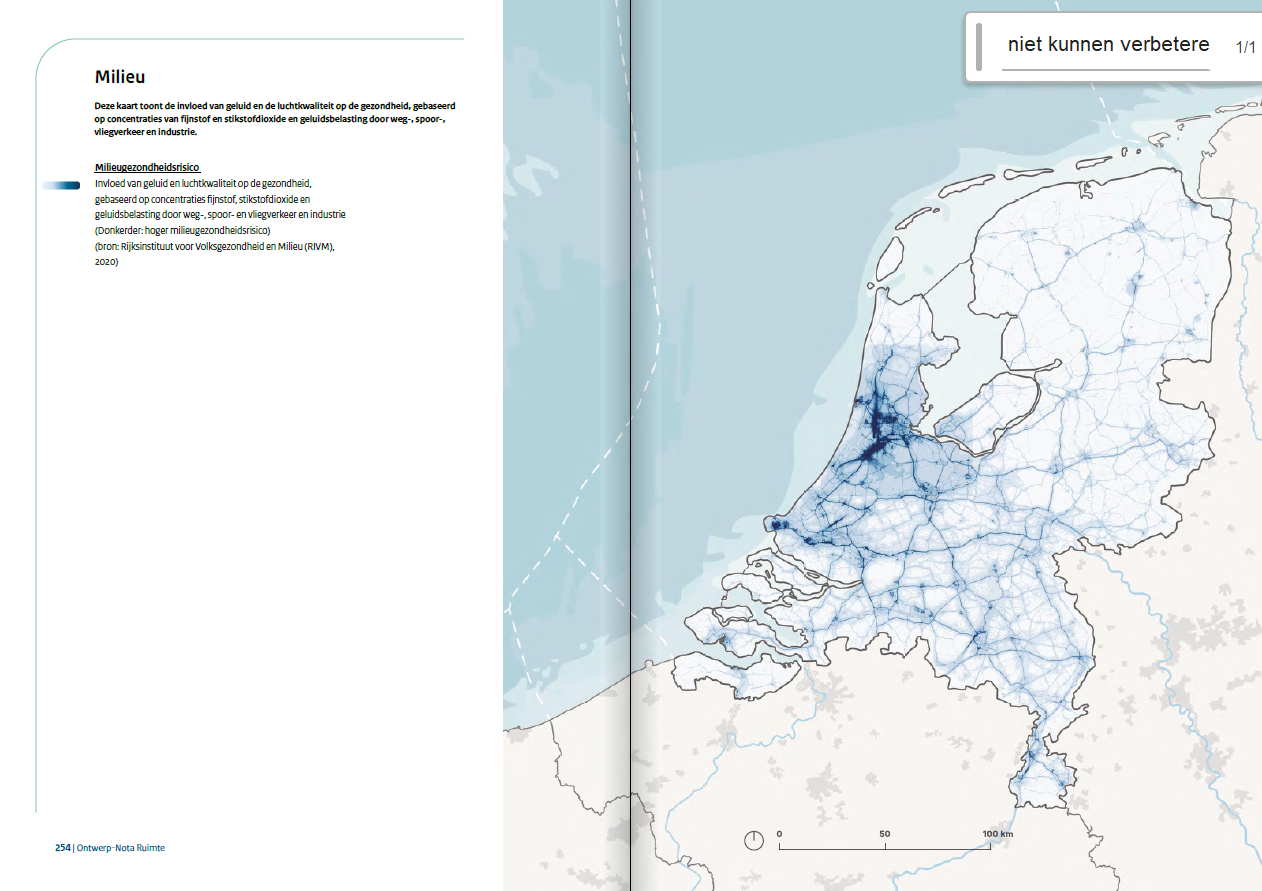Click the source line '(bron: Rijksinstituut voor Volksgezondheid'
The height and width of the screenshot is (891, 1262).
coord(214,246)
